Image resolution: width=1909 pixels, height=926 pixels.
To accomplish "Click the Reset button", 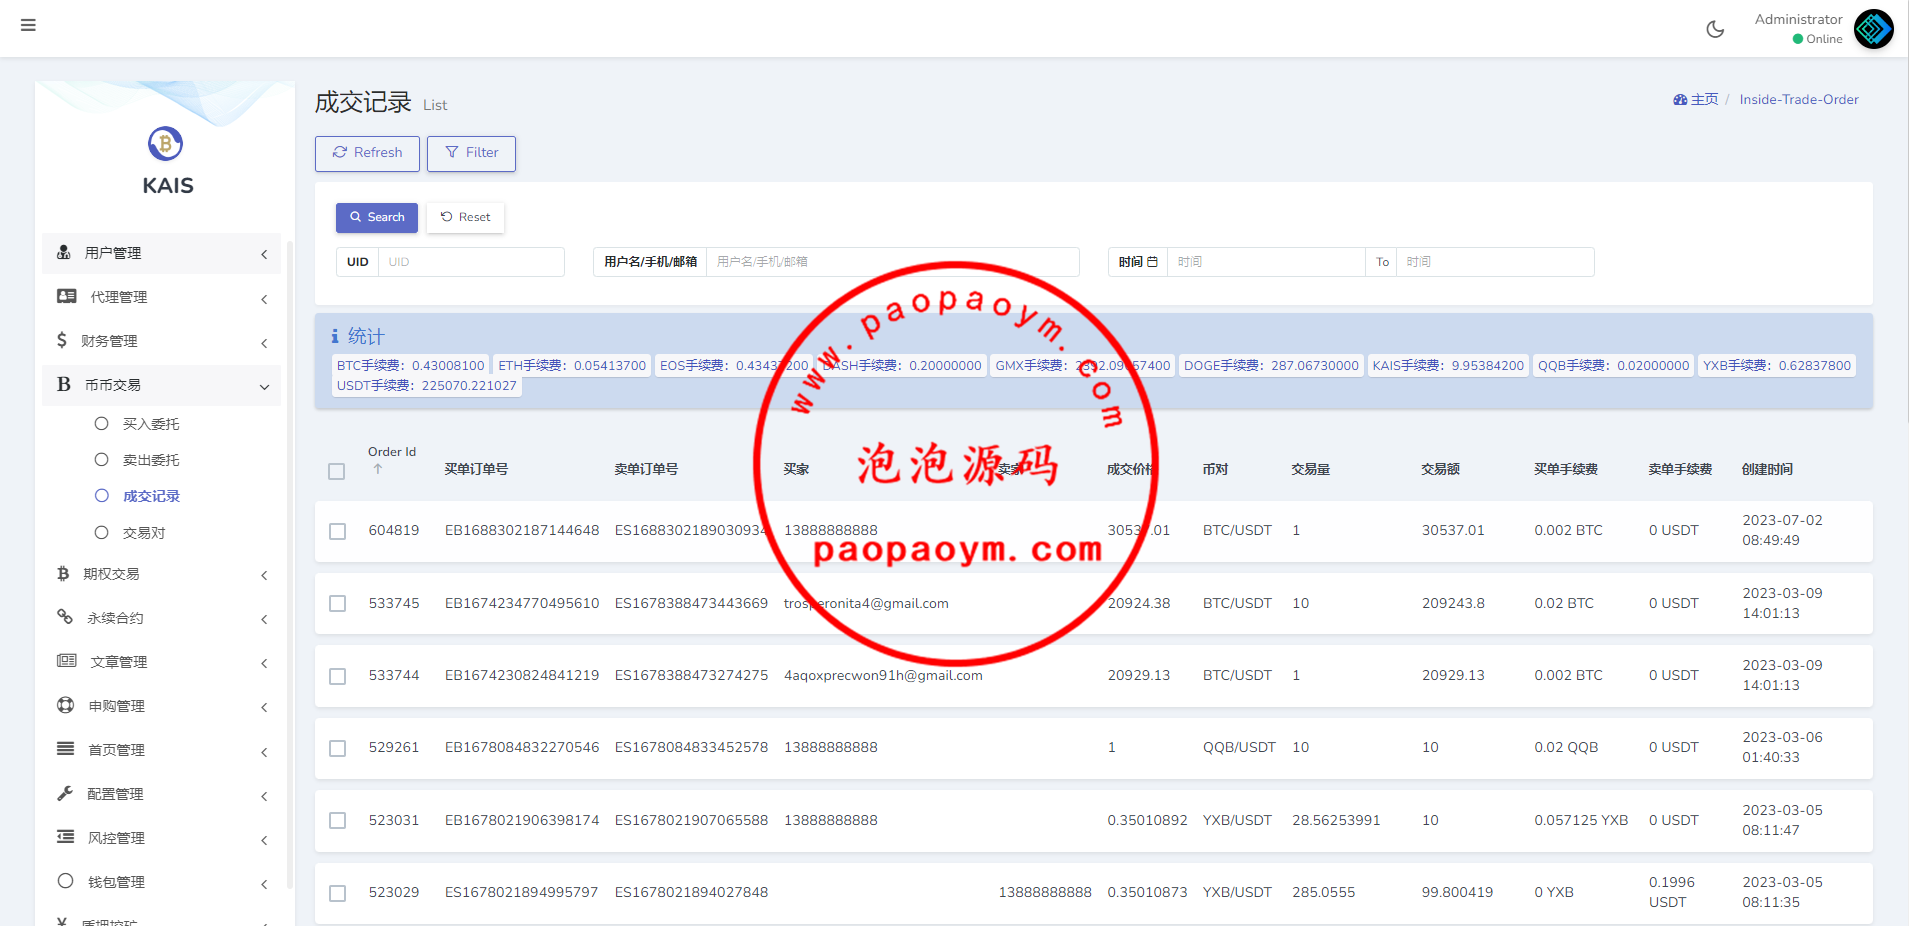I will tap(465, 217).
